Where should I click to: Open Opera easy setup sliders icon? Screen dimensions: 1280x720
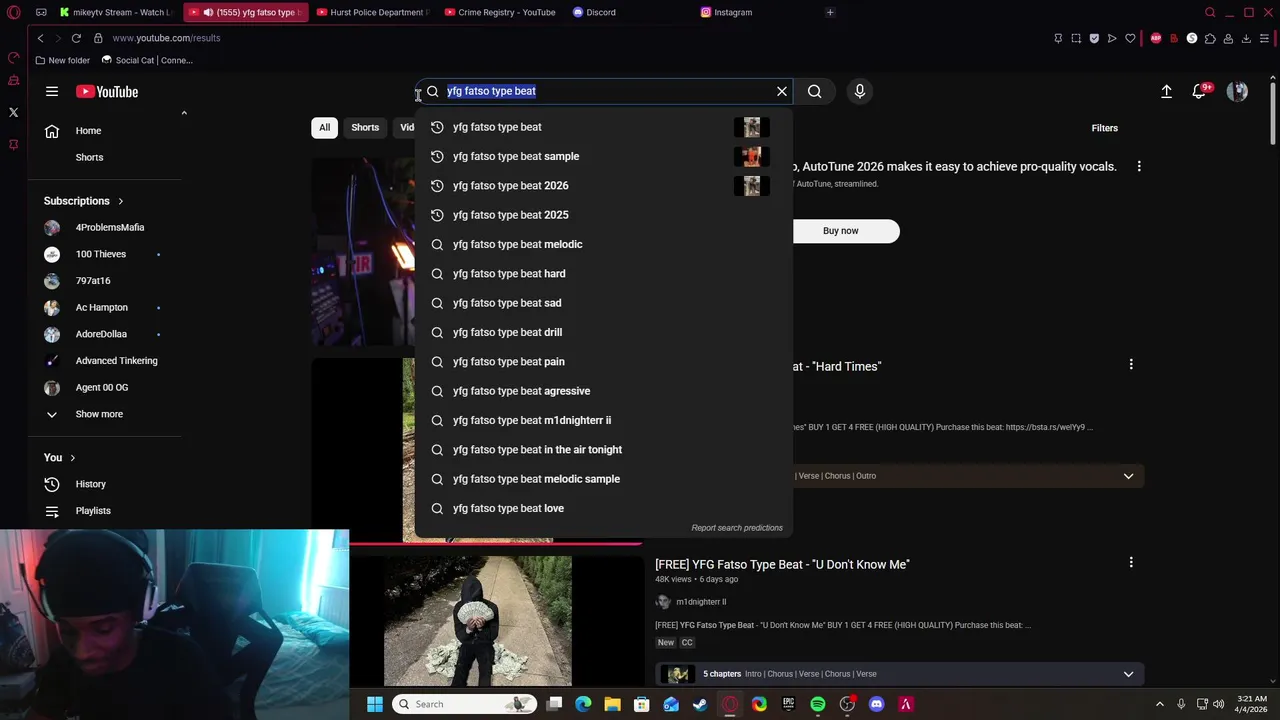point(1264,38)
